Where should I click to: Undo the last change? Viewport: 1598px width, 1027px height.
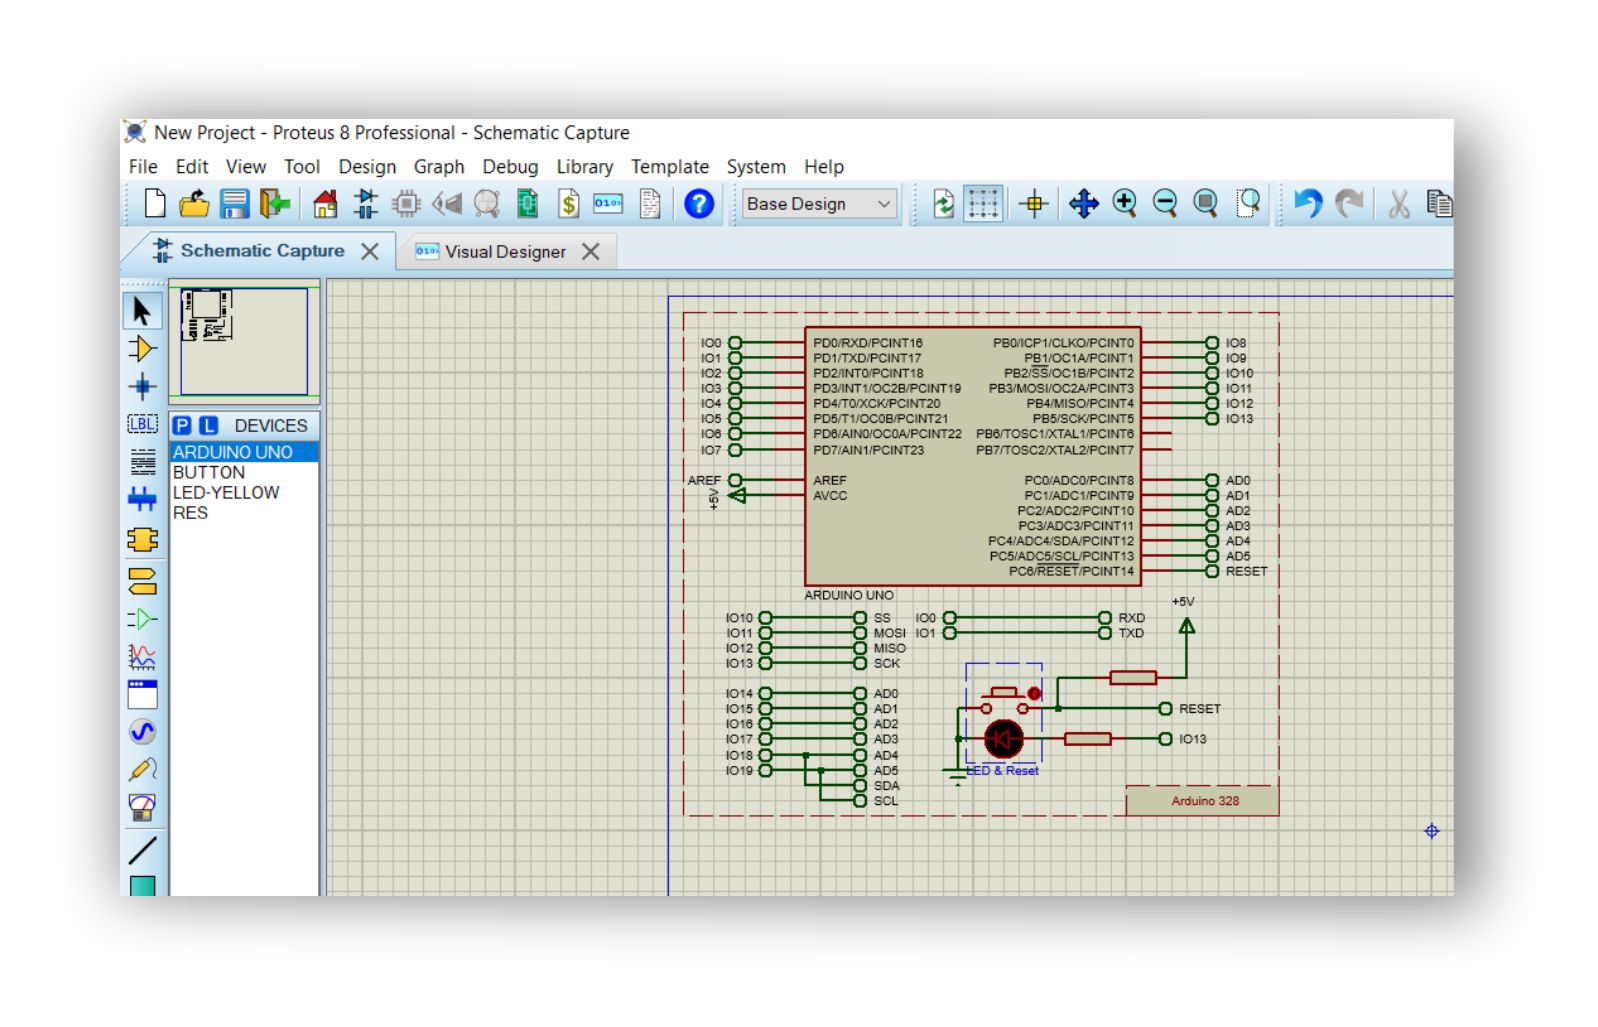(x=1307, y=204)
